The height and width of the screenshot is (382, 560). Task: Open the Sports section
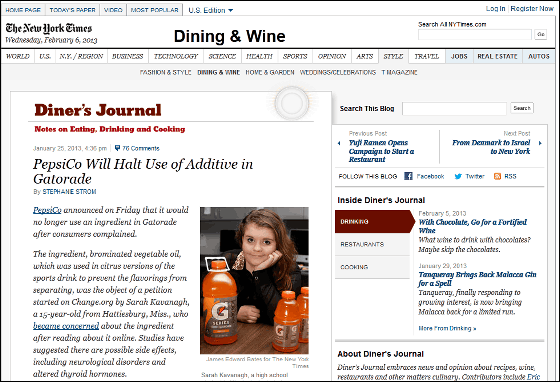click(x=295, y=56)
